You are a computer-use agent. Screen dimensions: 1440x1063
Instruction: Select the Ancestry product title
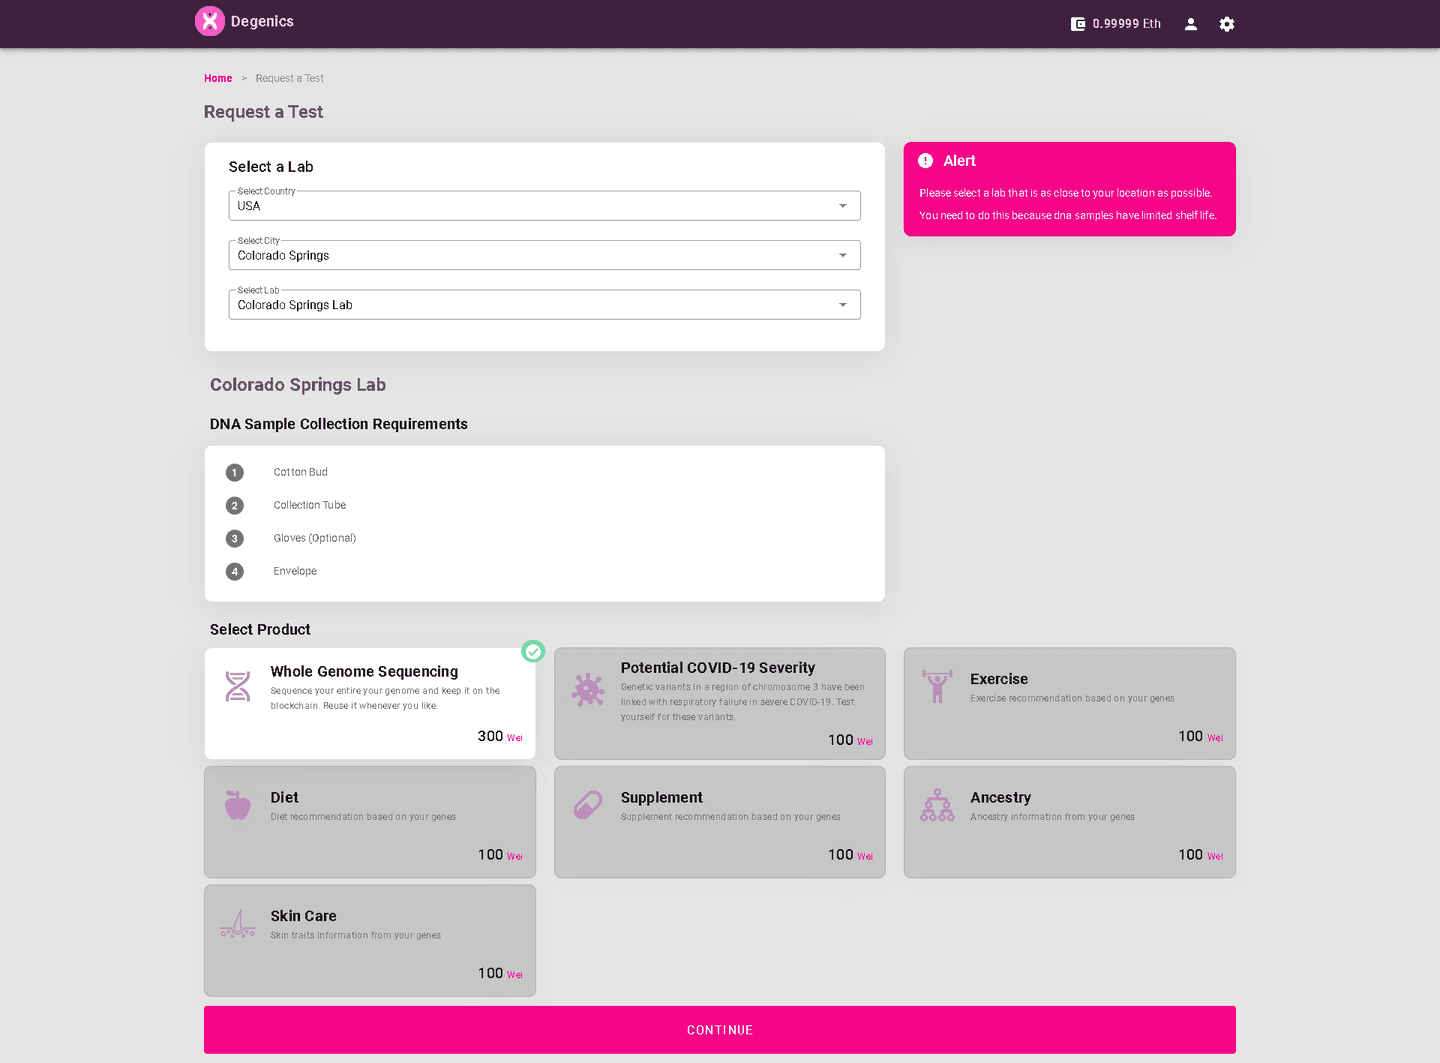[1000, 798]
